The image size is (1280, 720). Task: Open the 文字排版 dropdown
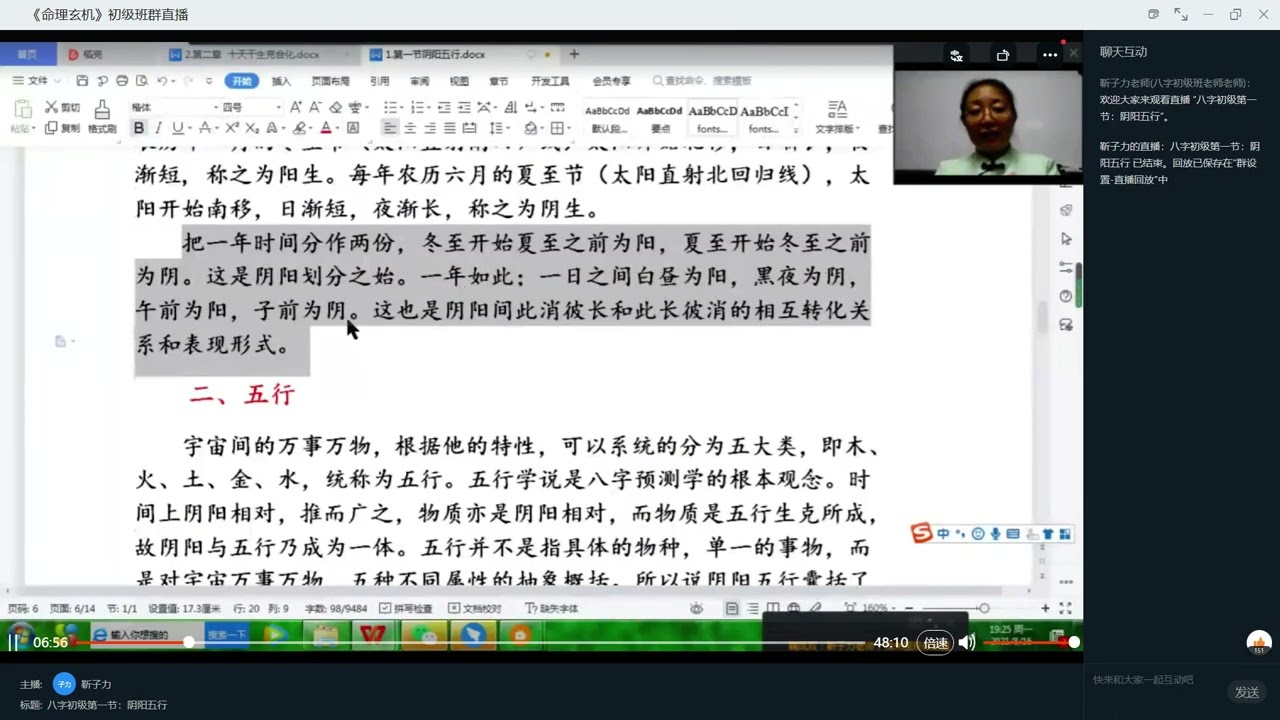[837, 117]
